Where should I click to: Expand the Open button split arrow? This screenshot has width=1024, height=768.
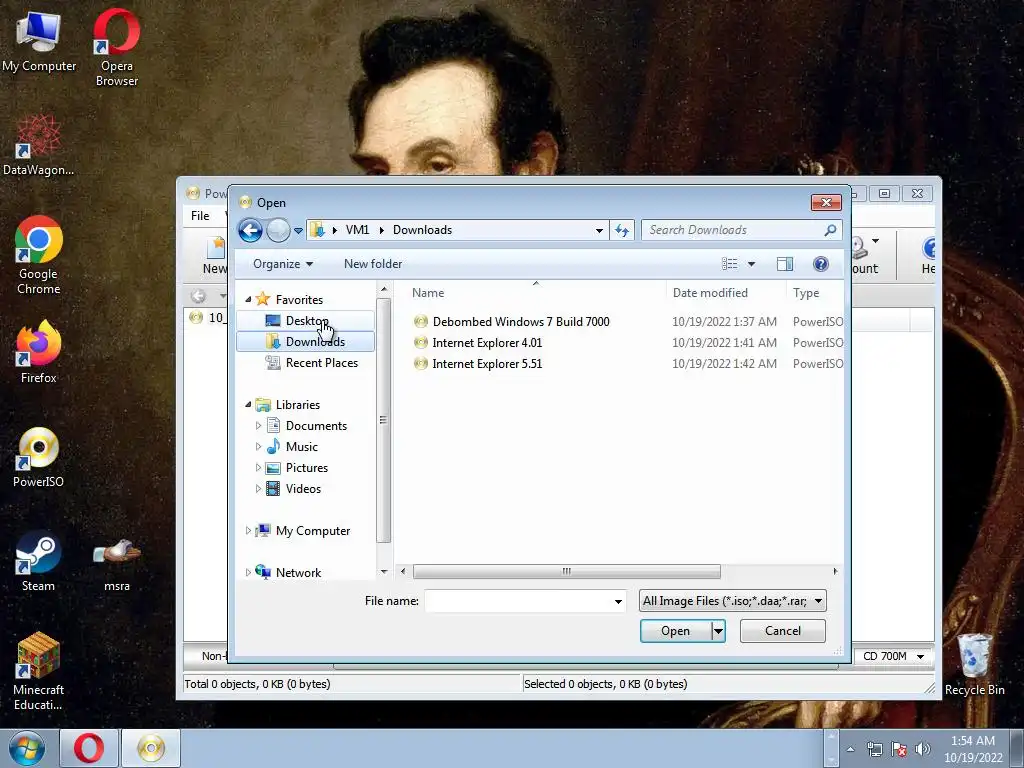[x=718, y=631]
